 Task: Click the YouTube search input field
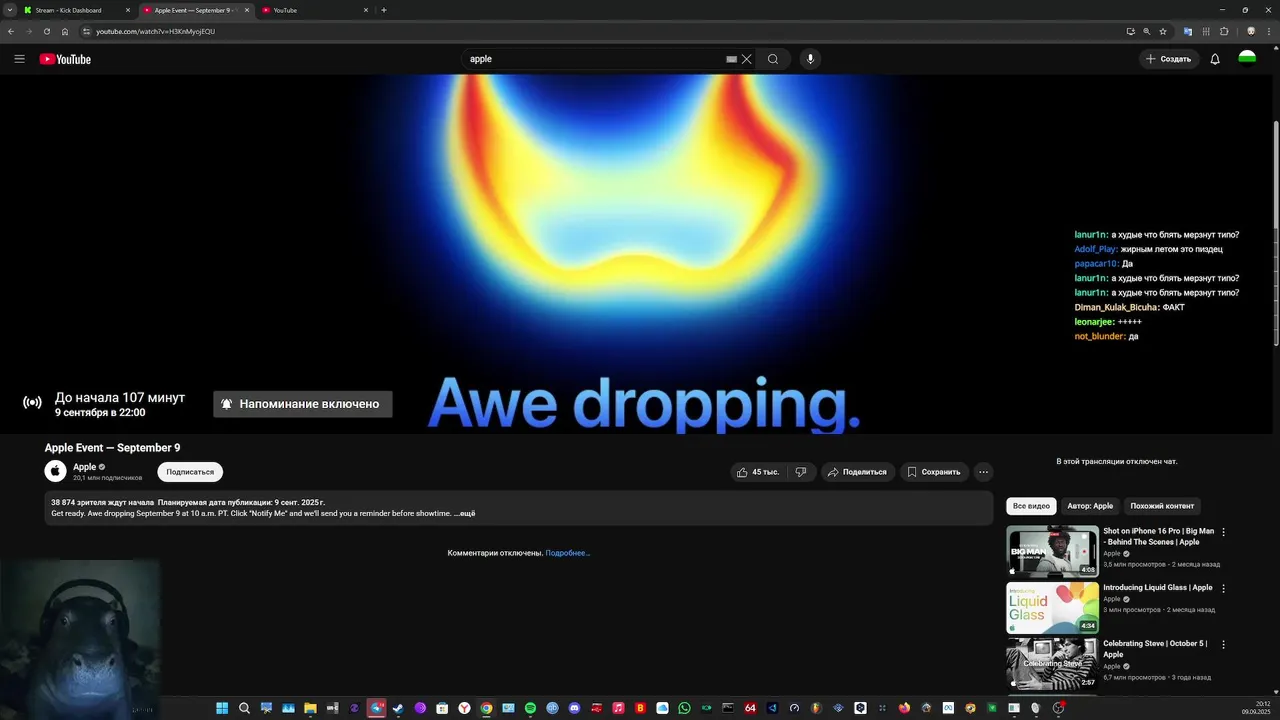coord(595,59)
